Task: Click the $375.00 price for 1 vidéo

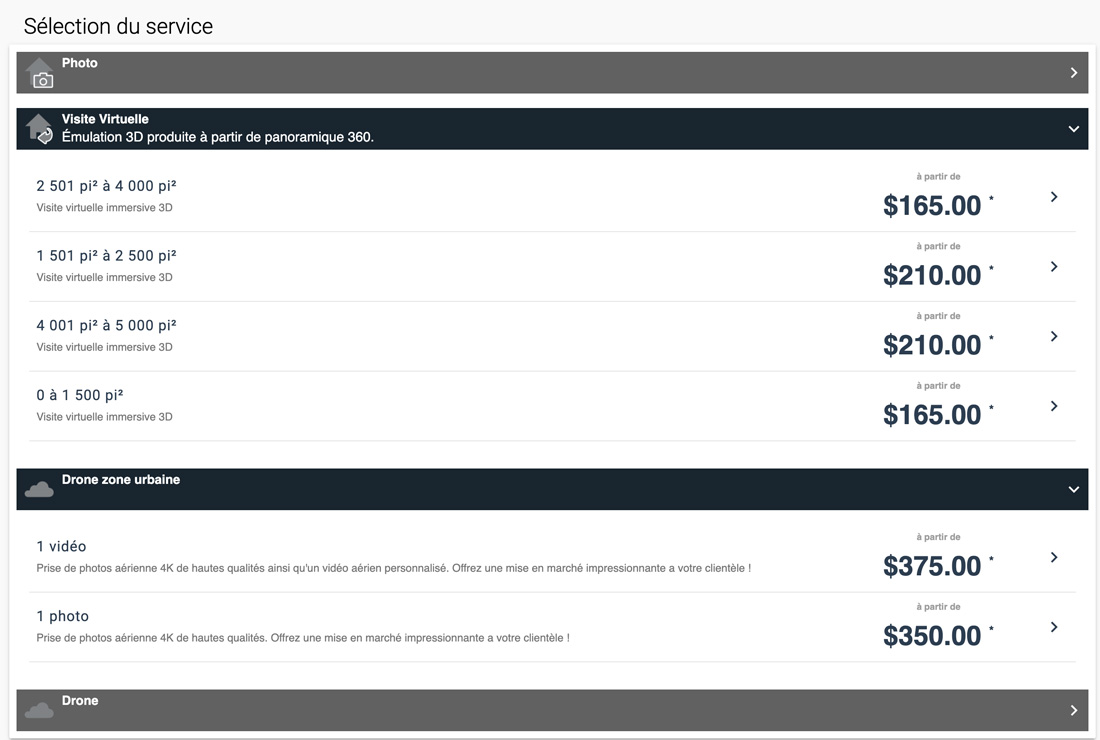Action: click(x=932, y=566)
